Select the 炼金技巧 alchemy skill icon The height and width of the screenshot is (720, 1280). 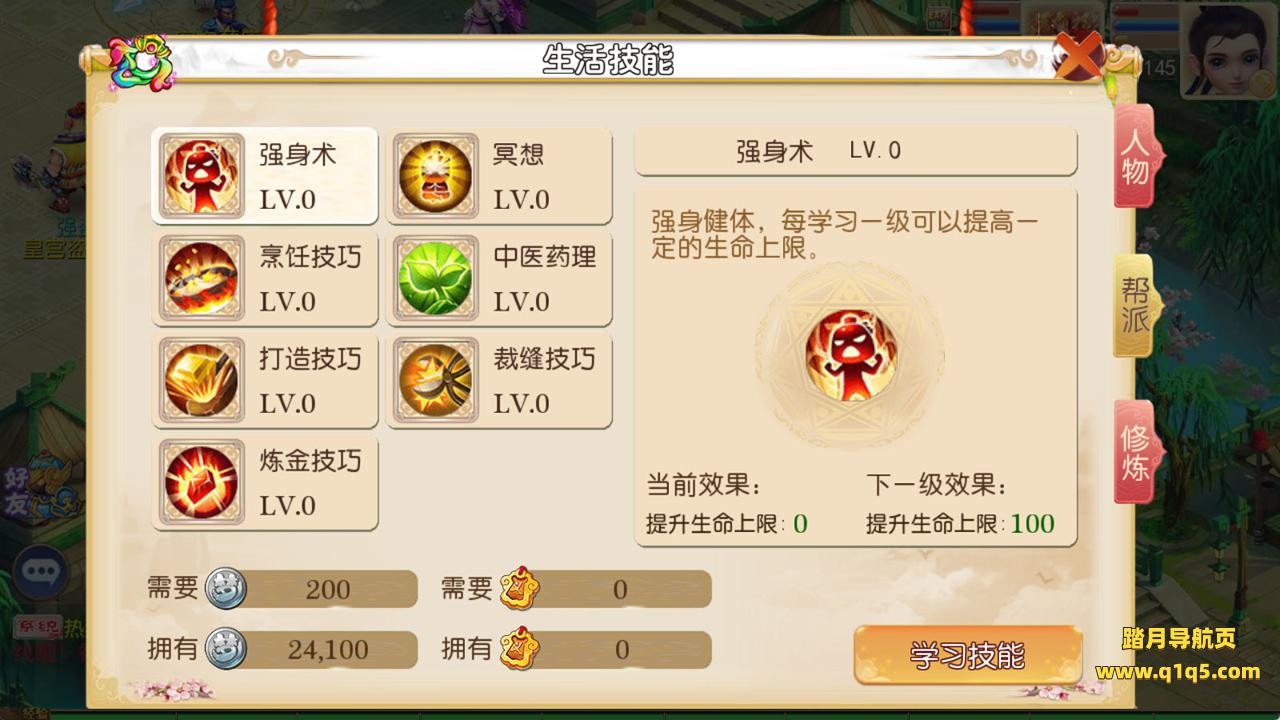tap(203, 482)
